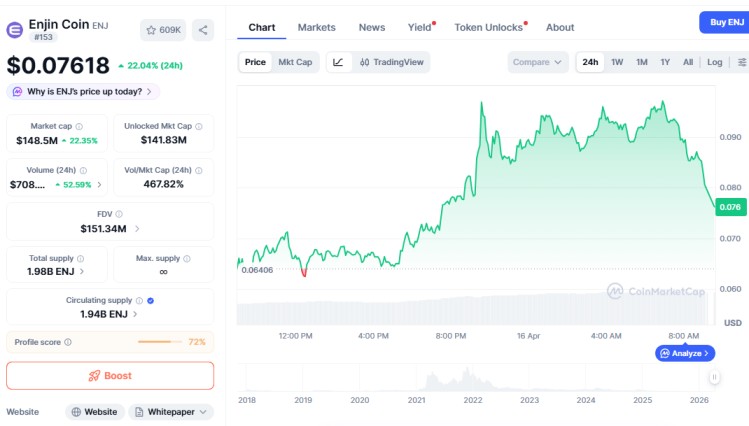
Task: Select the 24h time range
Action: click(x=590, y=62)
